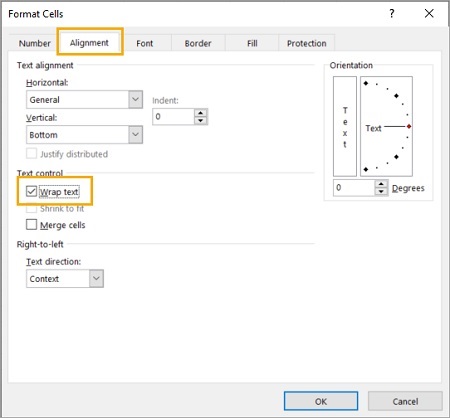Click the top diamond on orientation arc
Screen dimensions: 450x418
366,83
